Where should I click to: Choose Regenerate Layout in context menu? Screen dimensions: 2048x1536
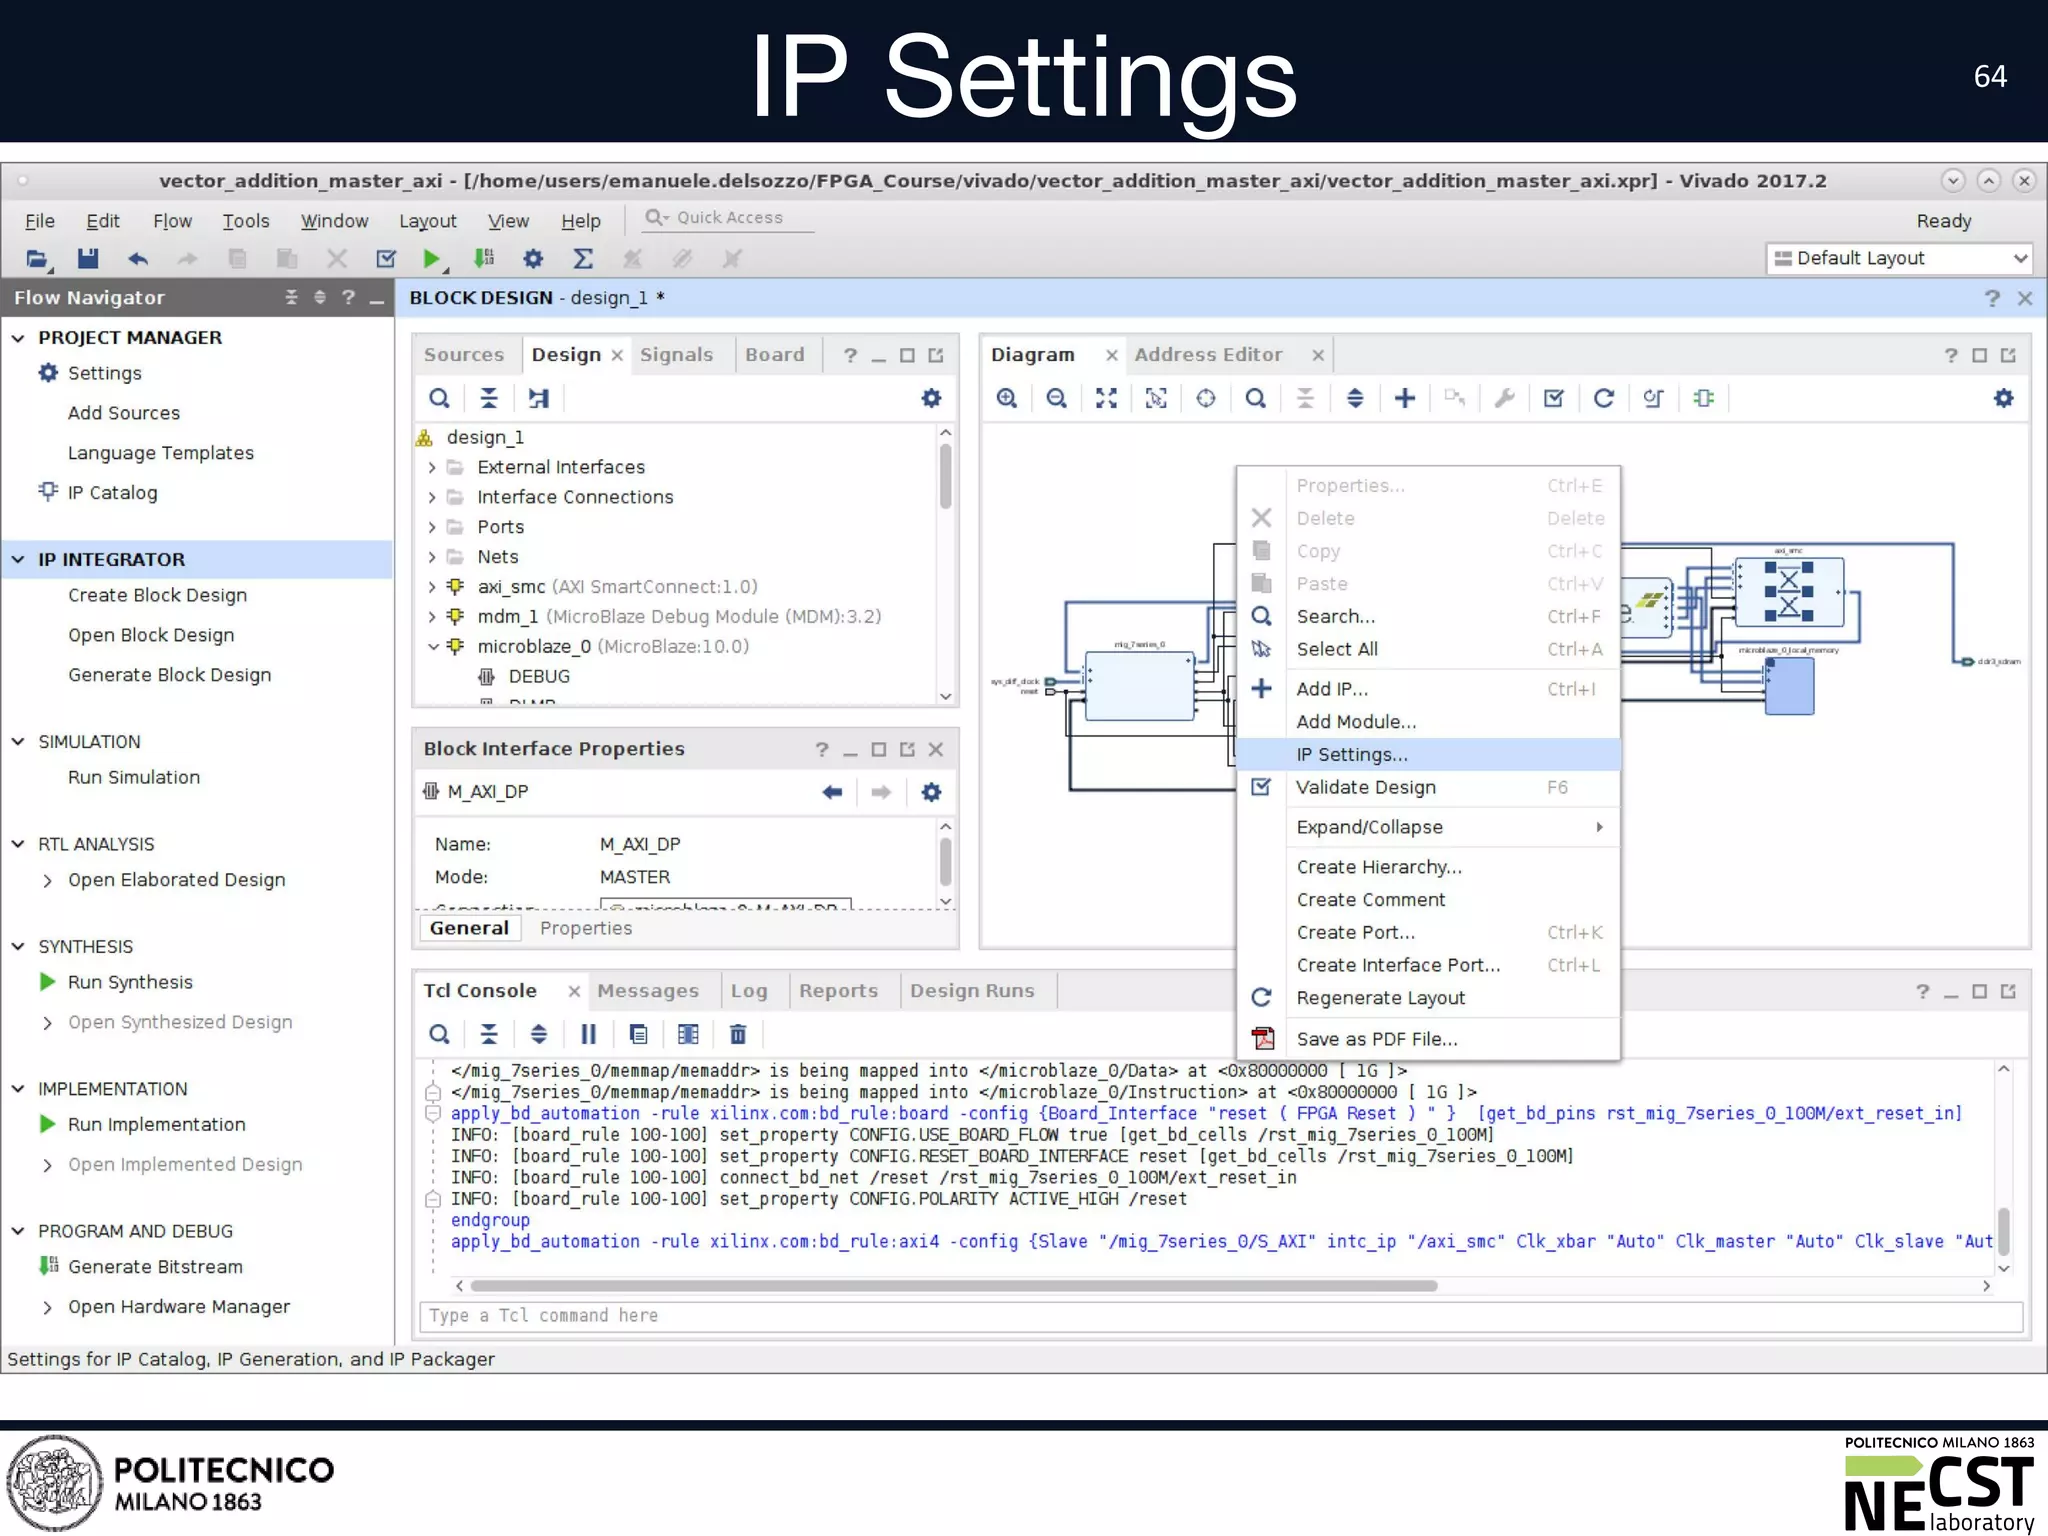click(1428, 998)
